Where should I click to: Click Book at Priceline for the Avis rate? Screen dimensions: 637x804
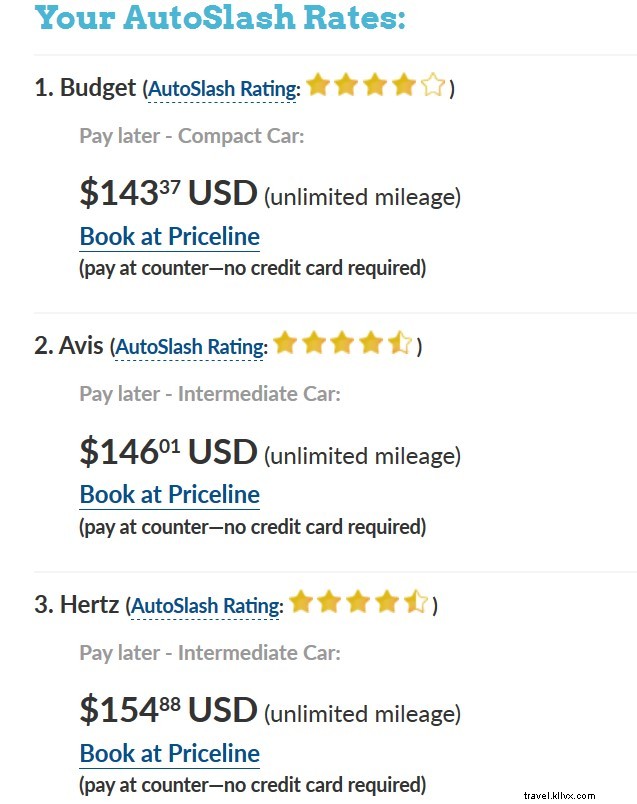tap(169, 494)
